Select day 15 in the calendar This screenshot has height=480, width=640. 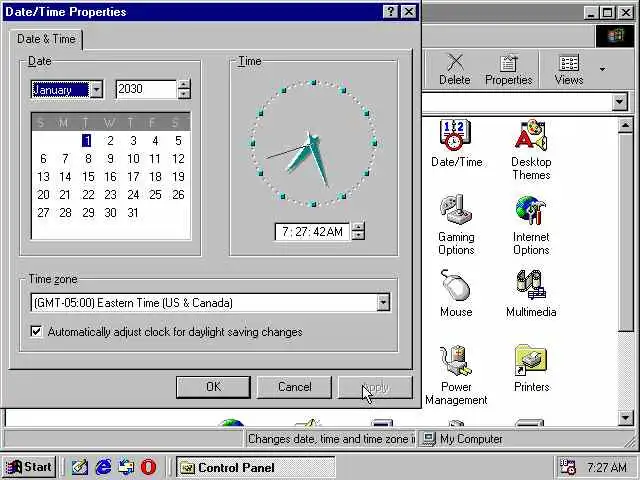(x=88, y=176)
